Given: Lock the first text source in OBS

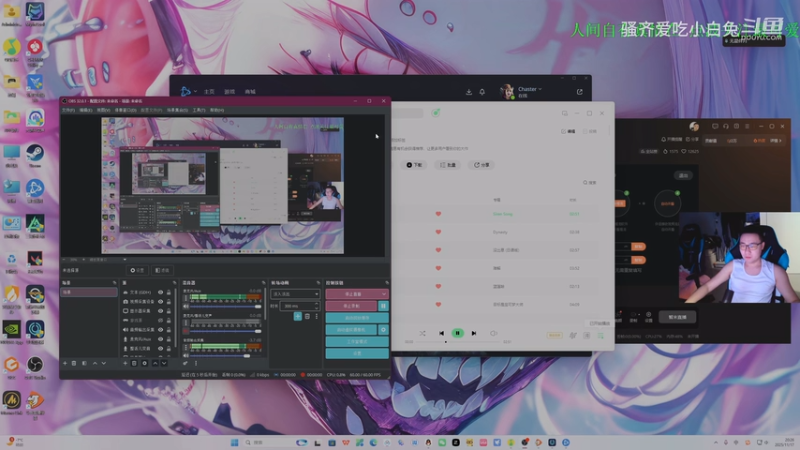Looking at the screenshot, I should point(168,292).
